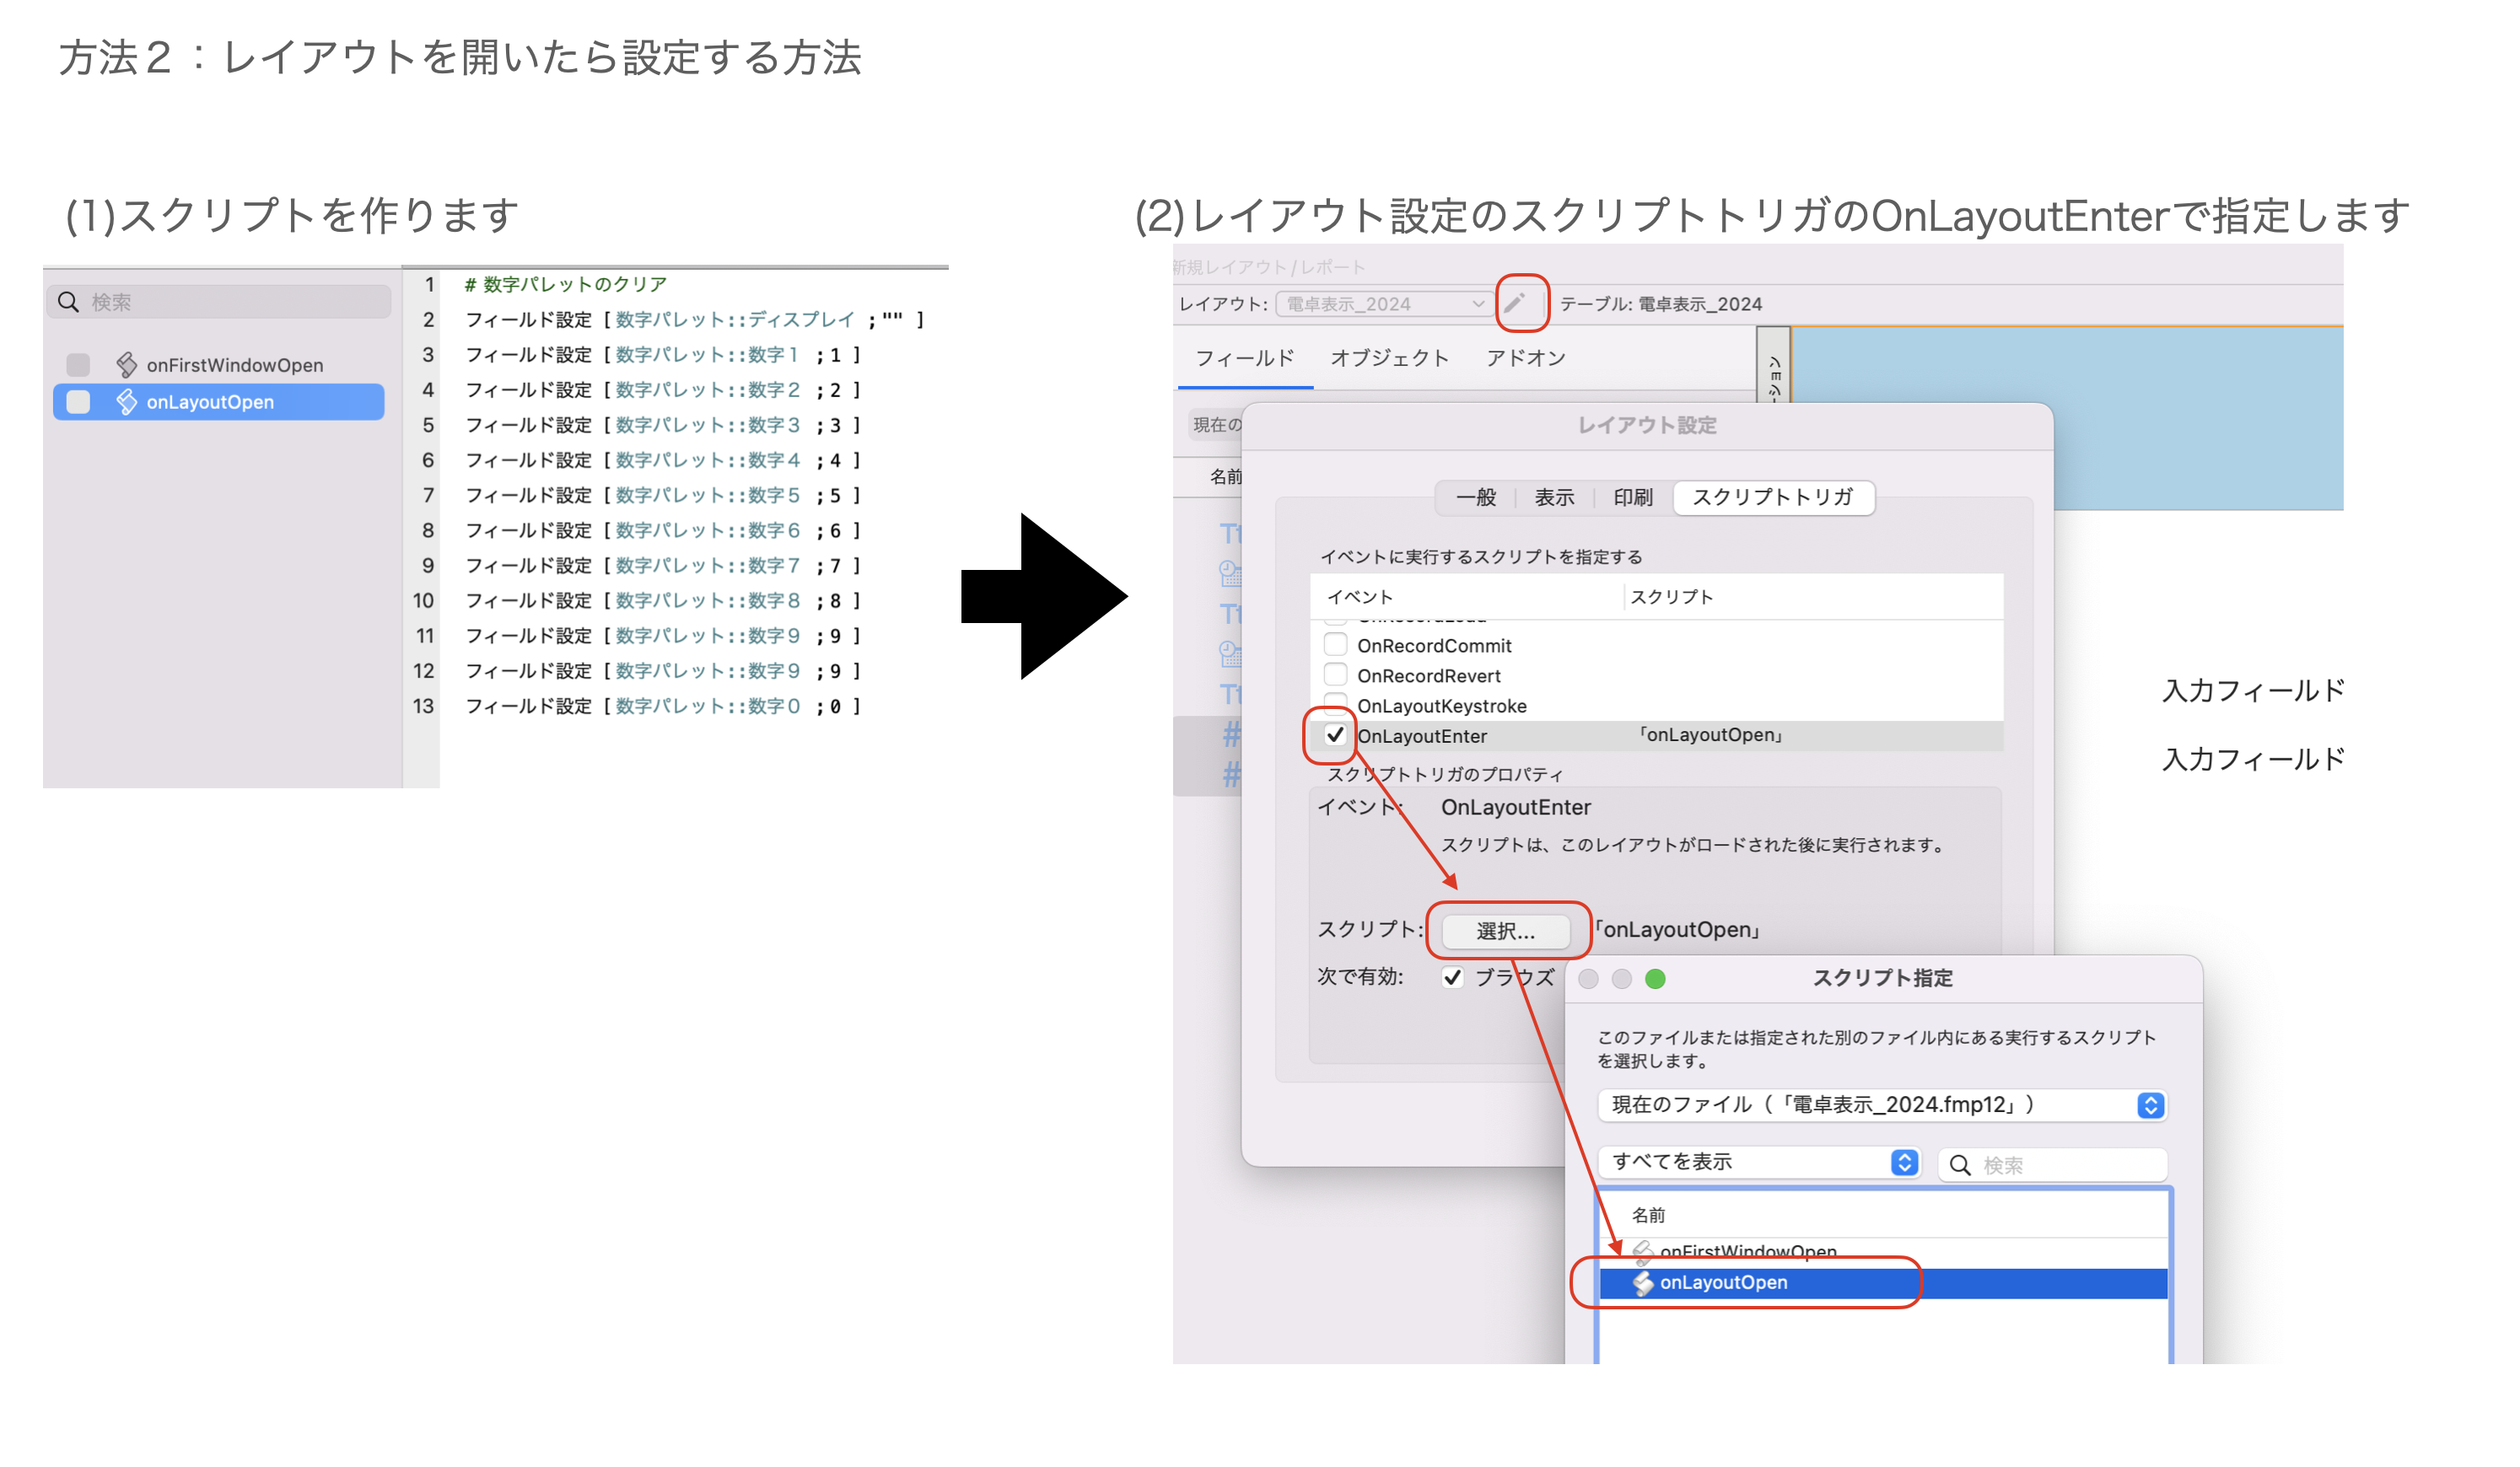Enable the OnRecordCommit trigger
Image resolution: width=2520 pixels, height=1467 pixels.
(1335, 645)
